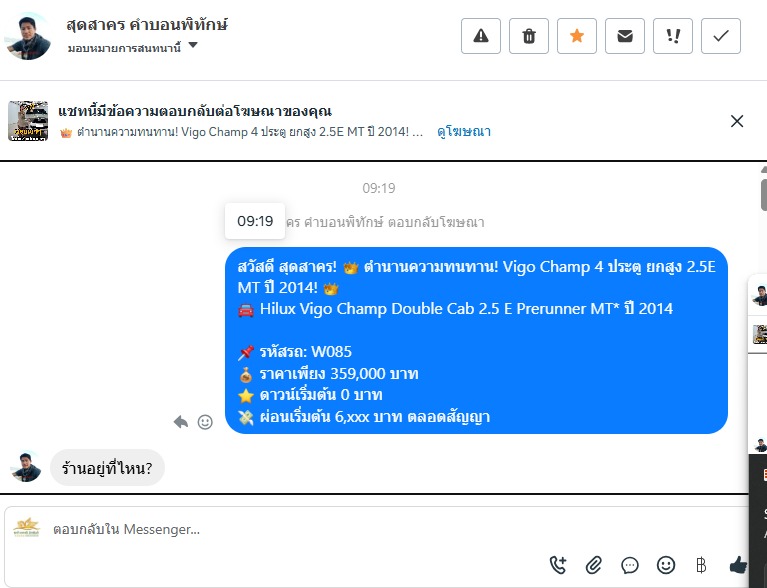Viewport: 767px width, 588px height.
Task: Flag conversation as priority with exclamation icon
Action: (x=673, y=36)
